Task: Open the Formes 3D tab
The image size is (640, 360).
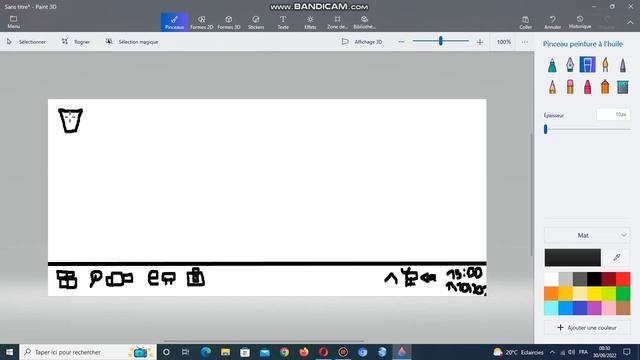Action: coord(229,22)
